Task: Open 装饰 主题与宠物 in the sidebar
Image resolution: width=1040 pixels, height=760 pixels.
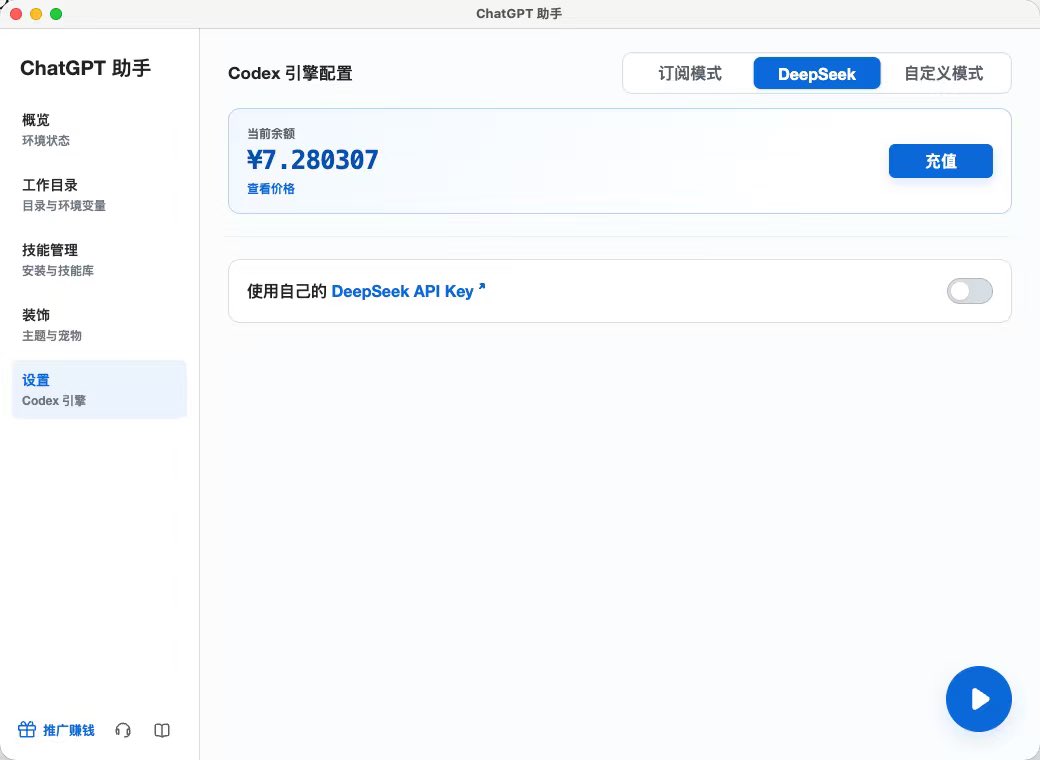Action: pos(99,324)
